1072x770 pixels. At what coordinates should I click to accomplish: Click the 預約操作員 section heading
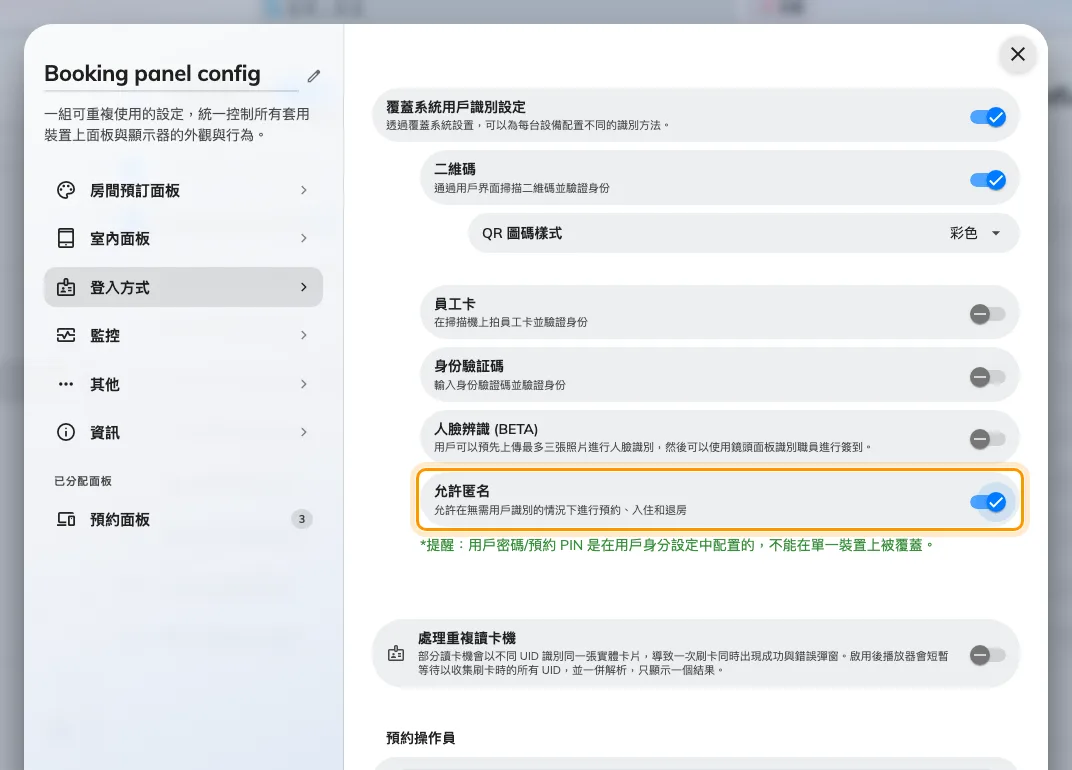420,738
